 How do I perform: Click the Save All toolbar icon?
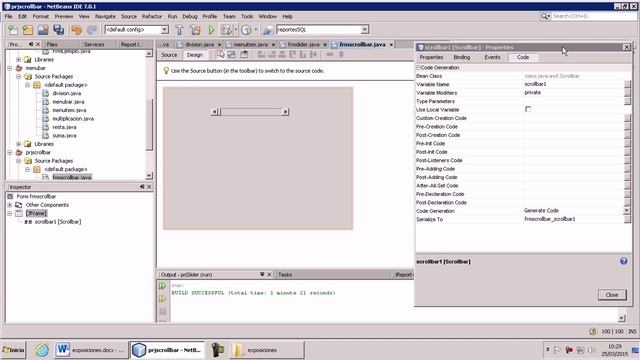coord(58,30)
